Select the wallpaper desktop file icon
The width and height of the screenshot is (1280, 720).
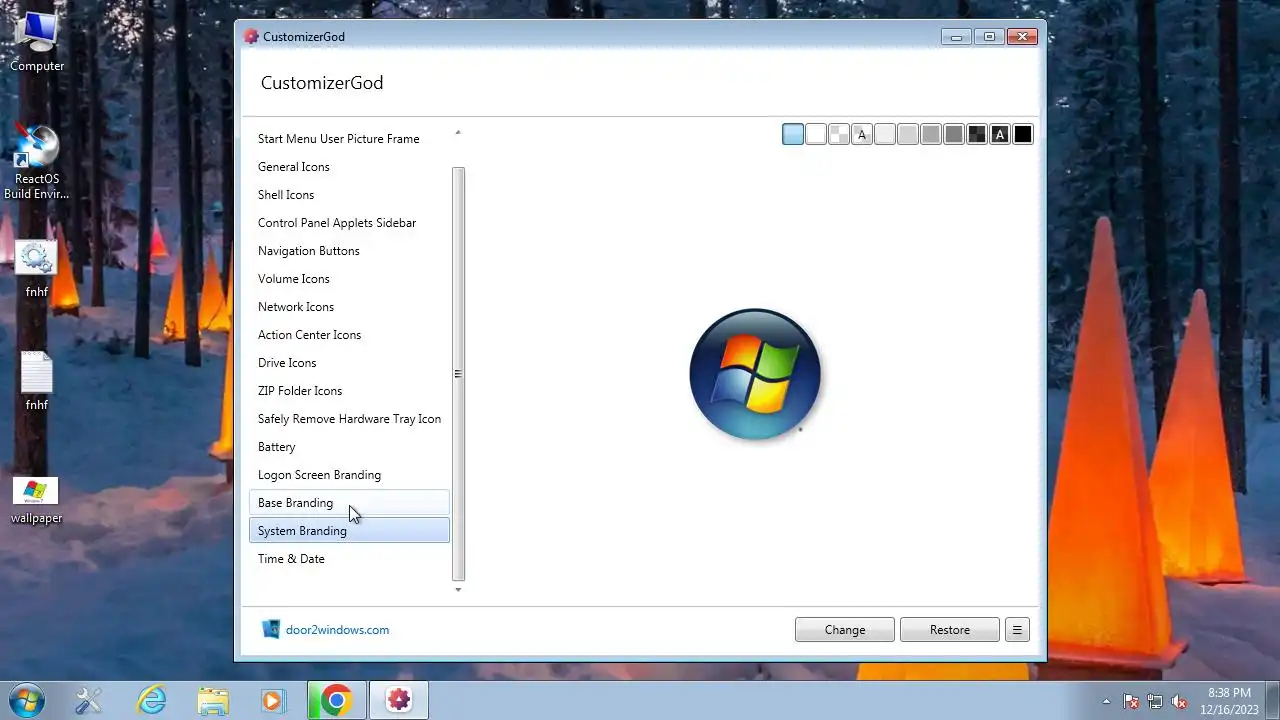[37, 501]
